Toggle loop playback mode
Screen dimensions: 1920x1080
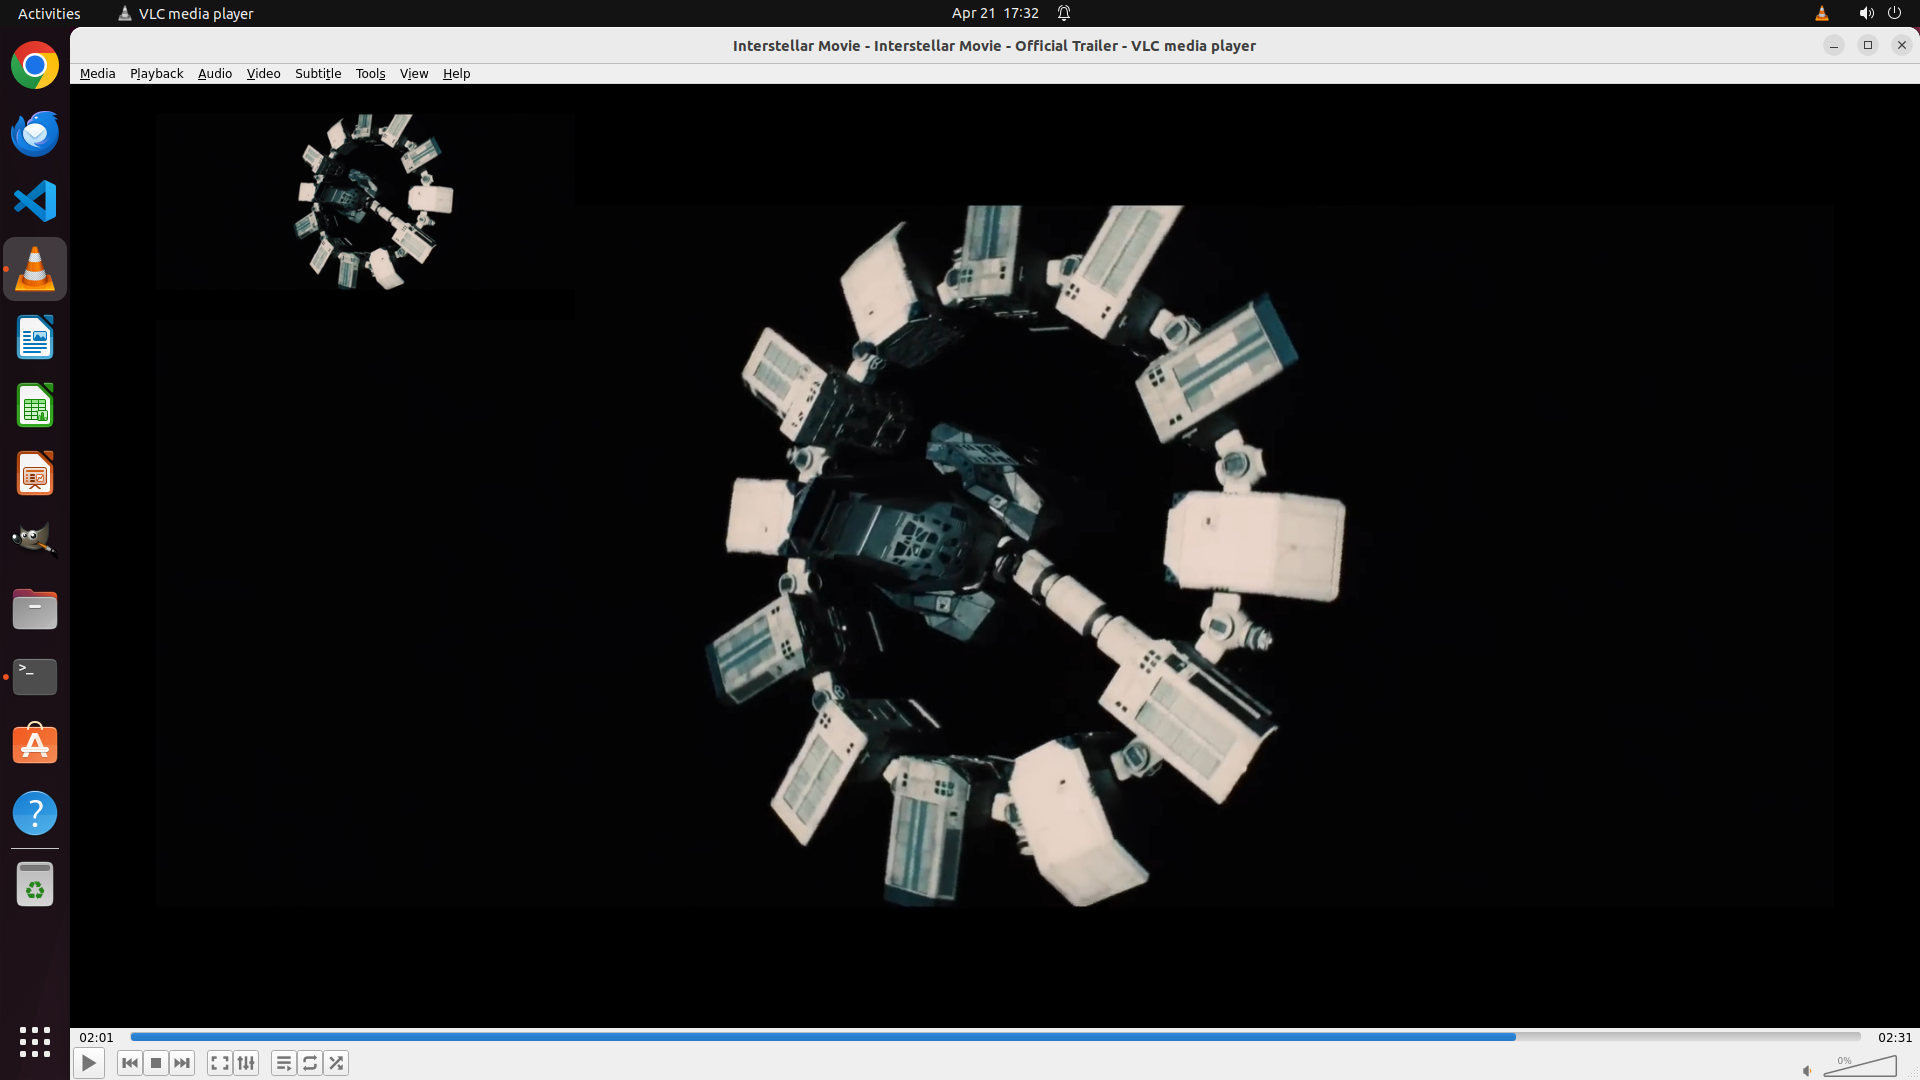pyautogui.click(x=310, y=1063)
